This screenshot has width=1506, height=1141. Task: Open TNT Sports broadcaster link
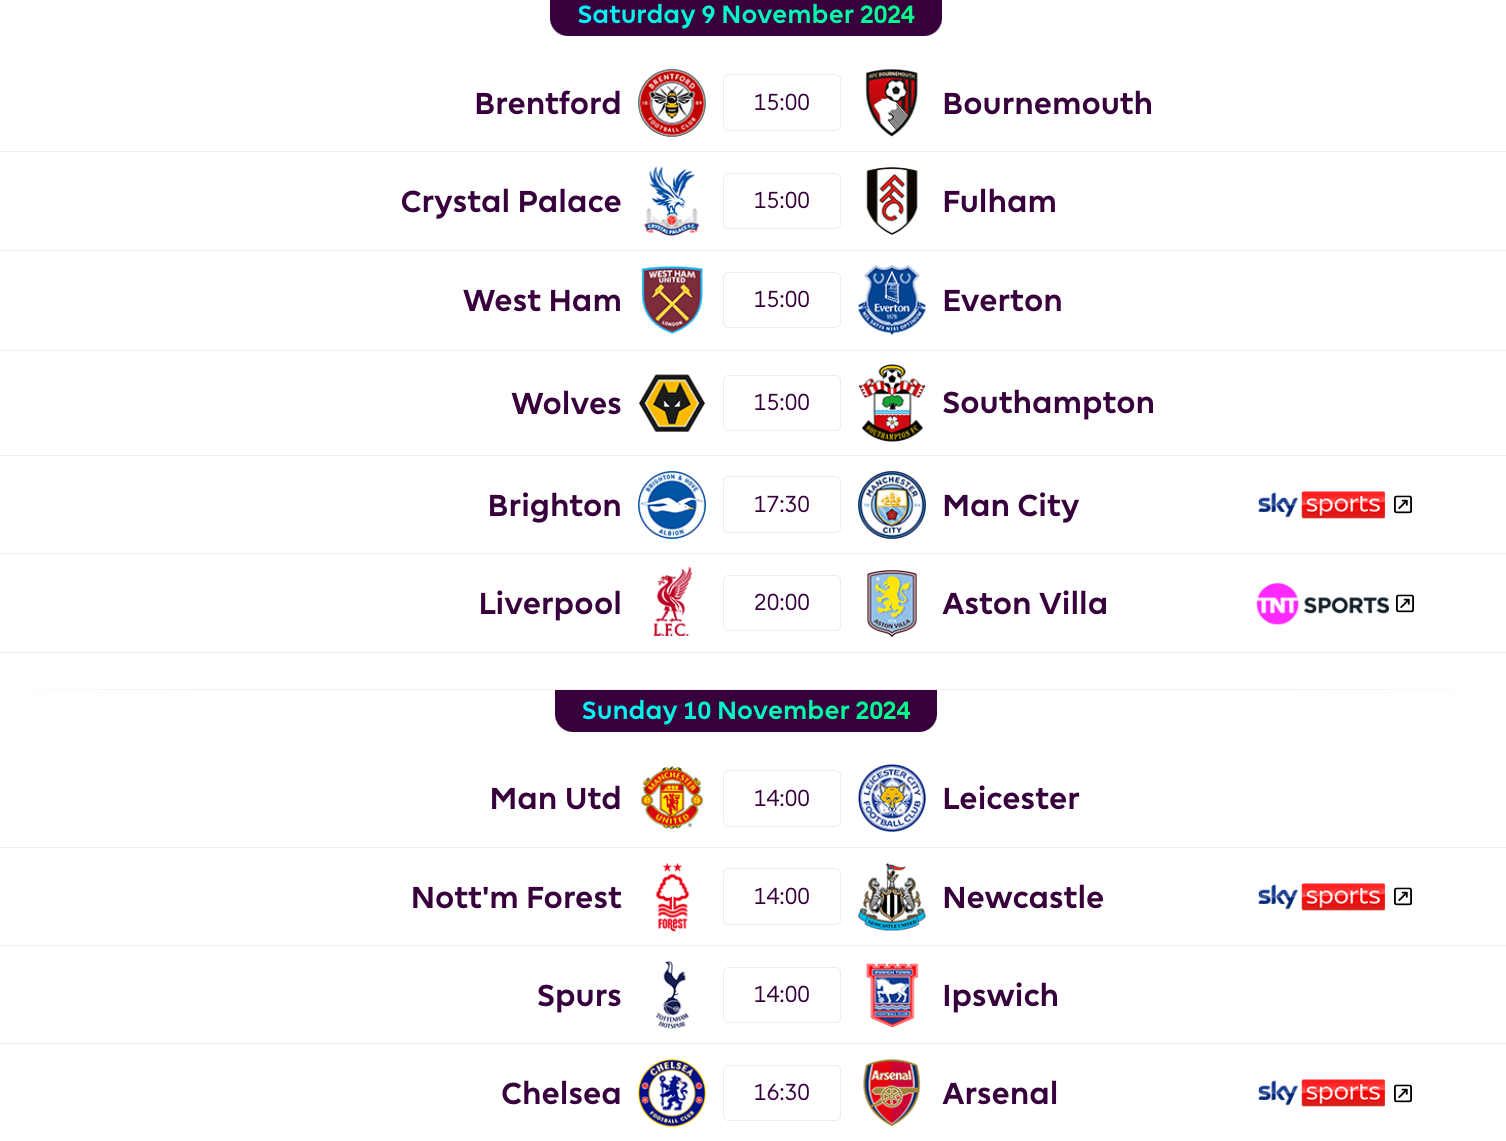1334,604
